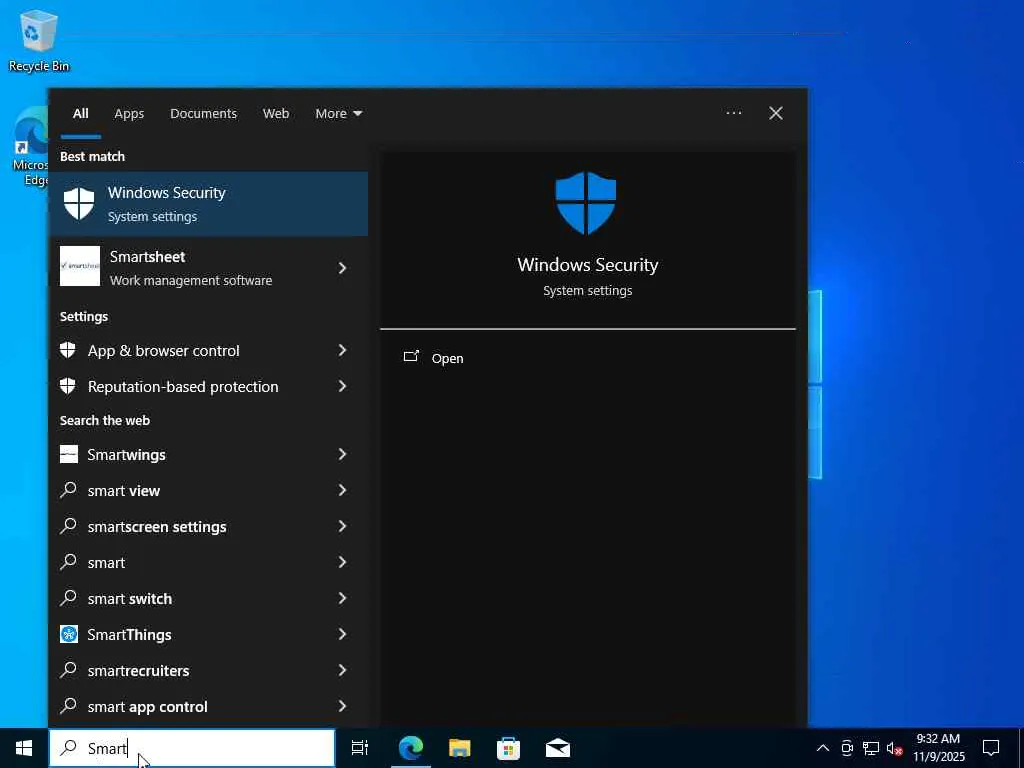Click the muted volume tray icon

895,748
